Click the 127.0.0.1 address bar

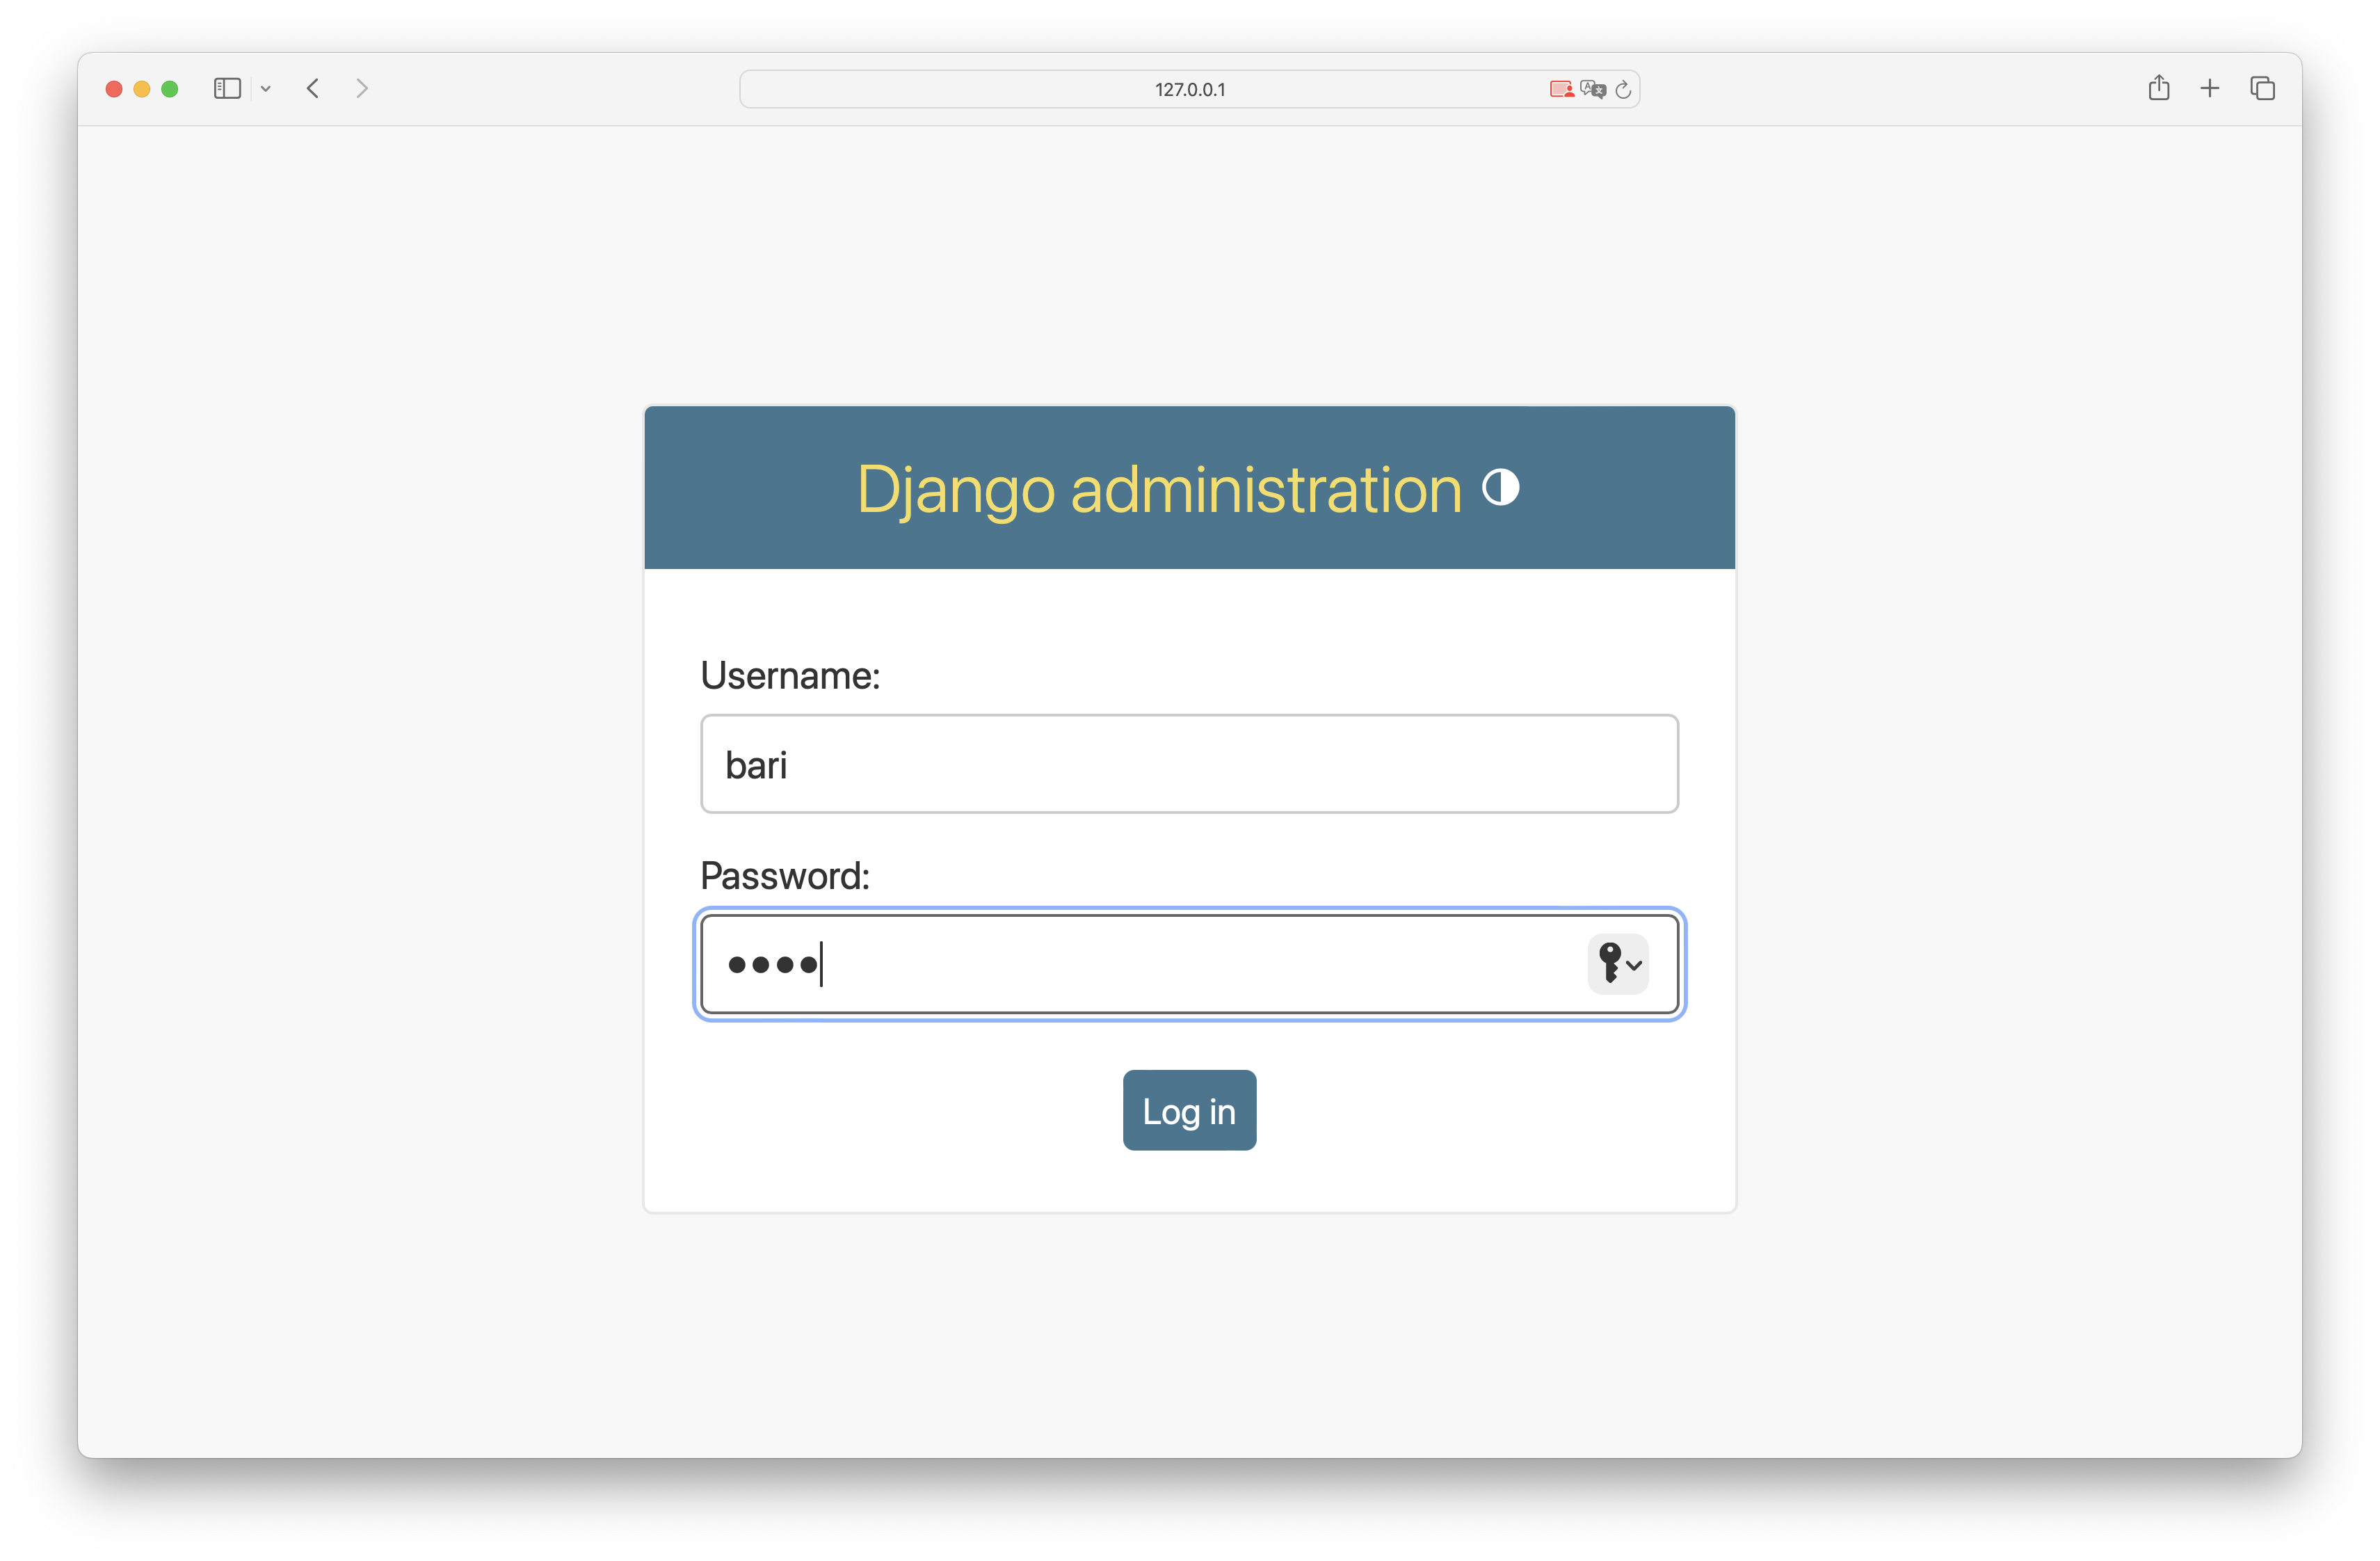tap(1189, 89)
